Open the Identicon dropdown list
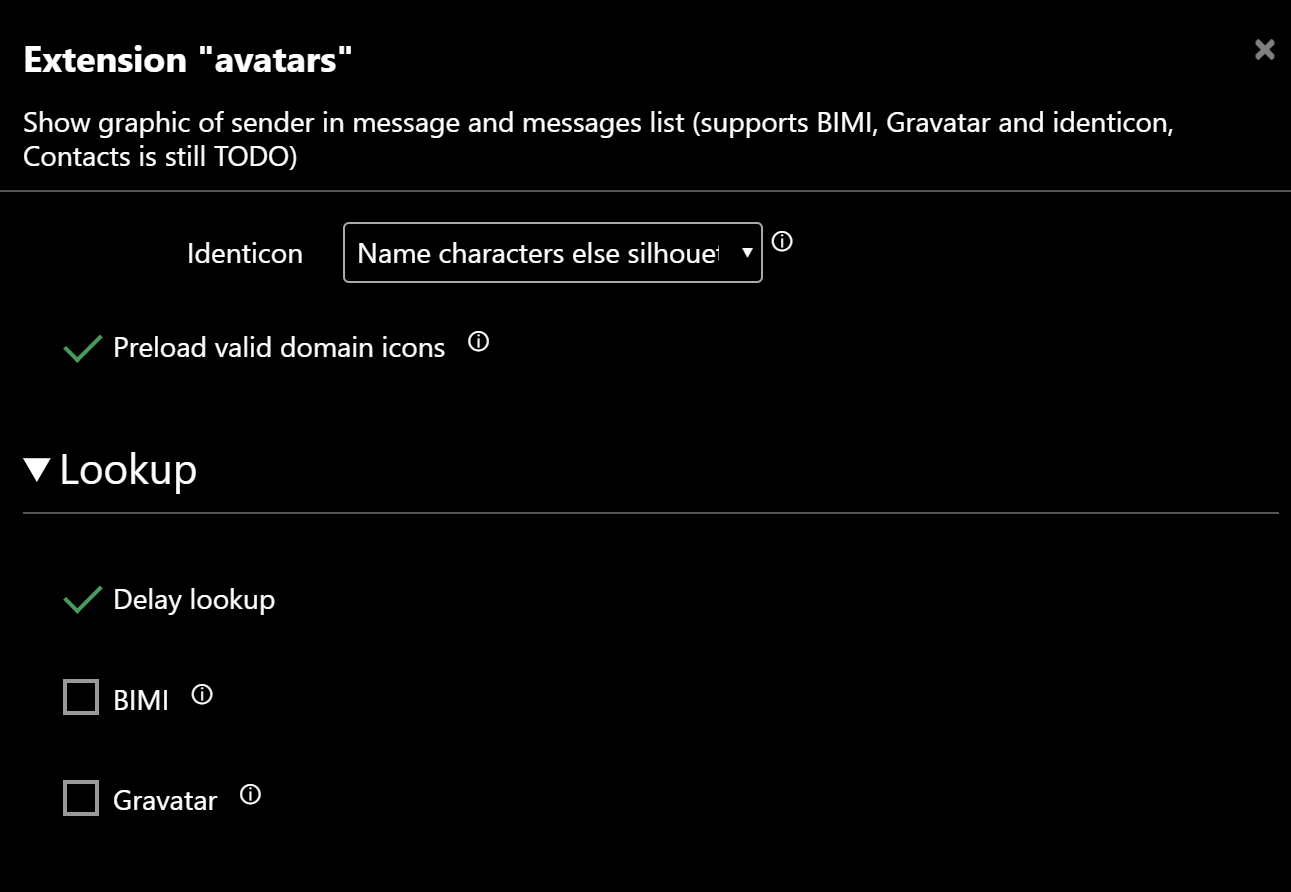This screenshot has width=1291, height=892. pyautogui.click(x=553, y=253)
